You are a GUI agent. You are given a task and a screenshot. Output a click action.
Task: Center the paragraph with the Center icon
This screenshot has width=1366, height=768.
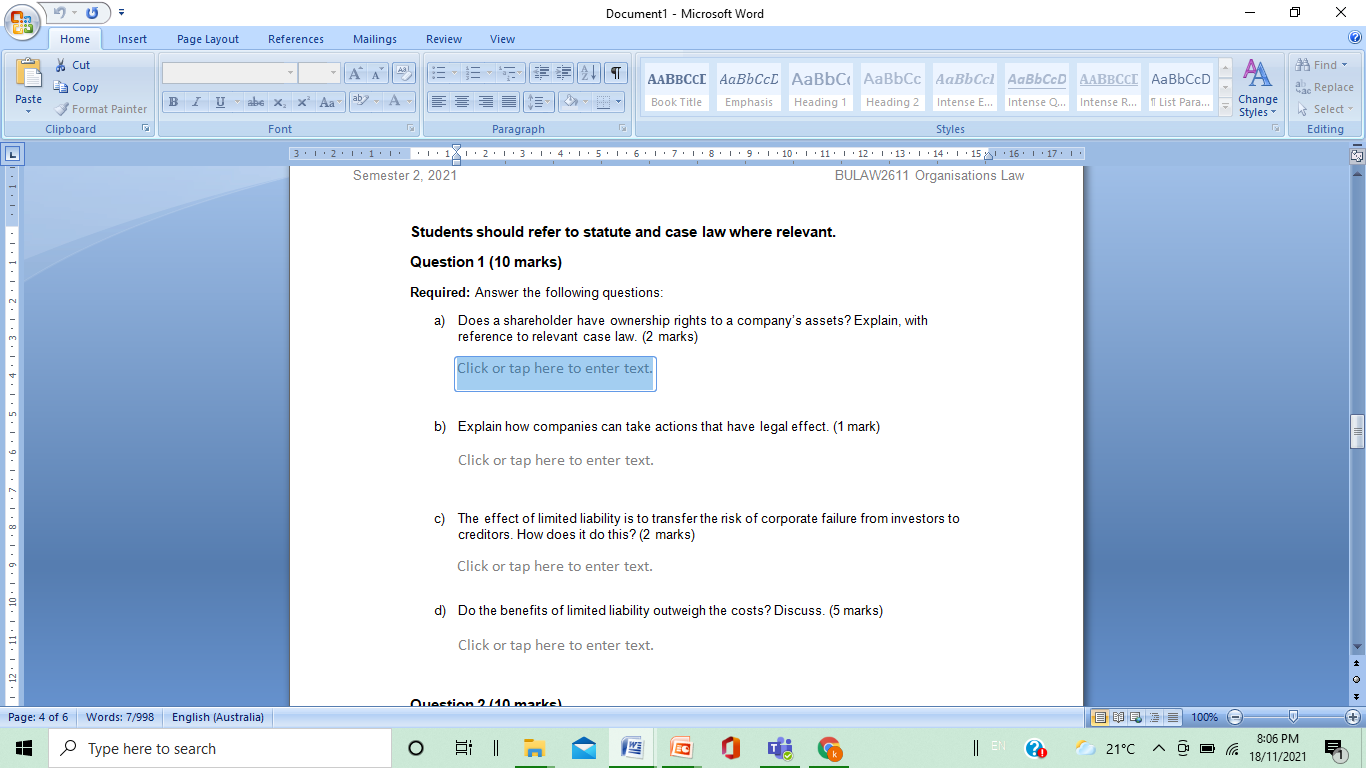[462, 102]
